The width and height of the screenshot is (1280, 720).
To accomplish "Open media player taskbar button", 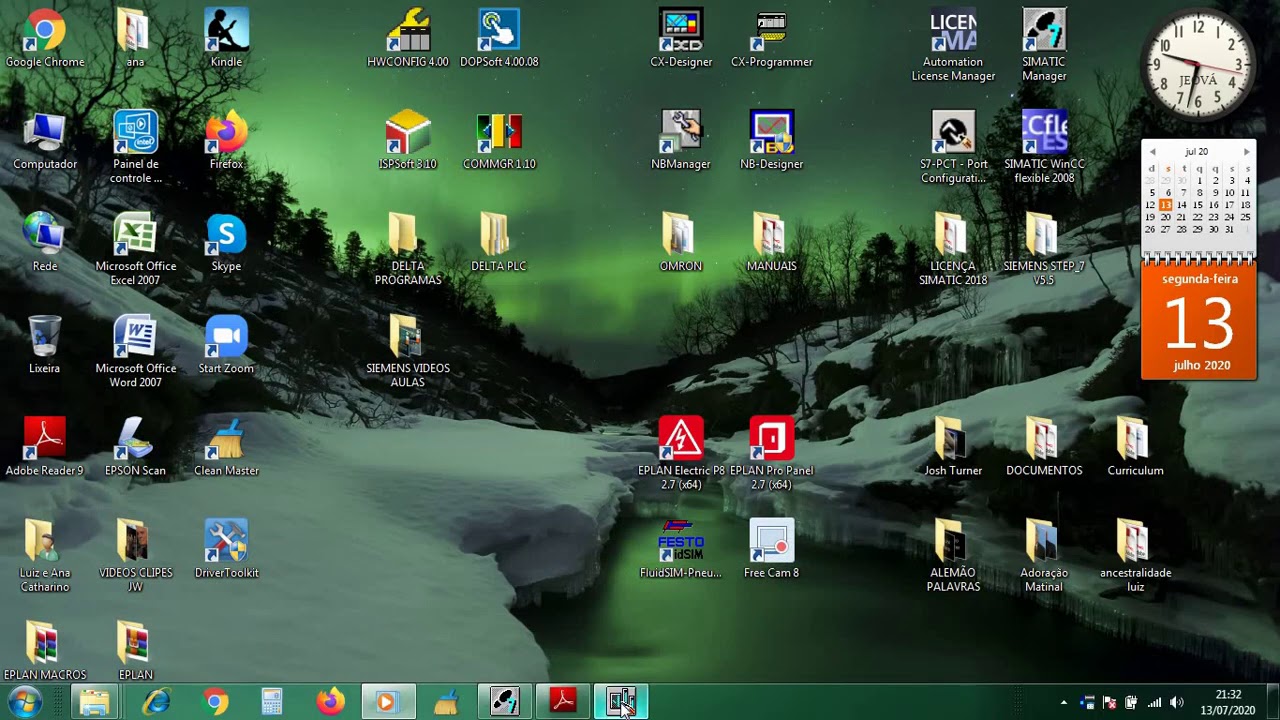I will [x=386, y=702].
